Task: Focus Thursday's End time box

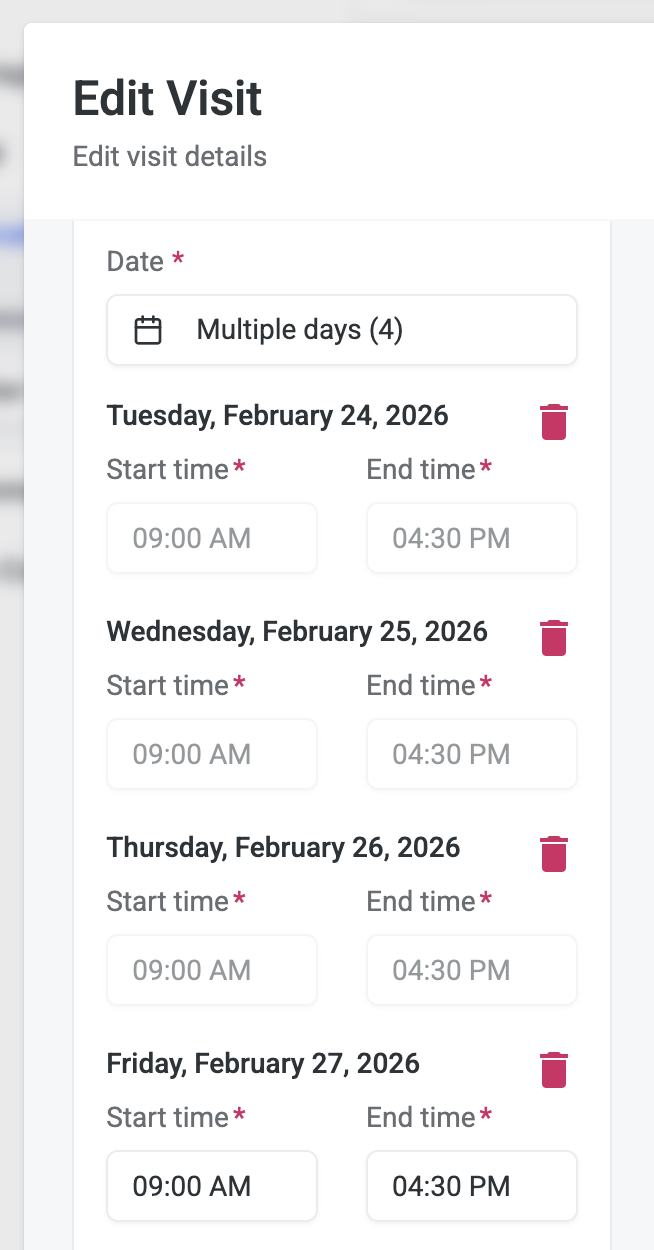Action: tap(471, 970)
